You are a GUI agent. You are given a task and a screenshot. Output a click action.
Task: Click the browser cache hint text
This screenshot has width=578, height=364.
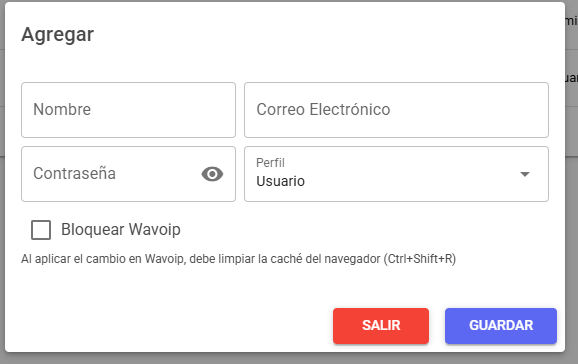coord(238,259)
